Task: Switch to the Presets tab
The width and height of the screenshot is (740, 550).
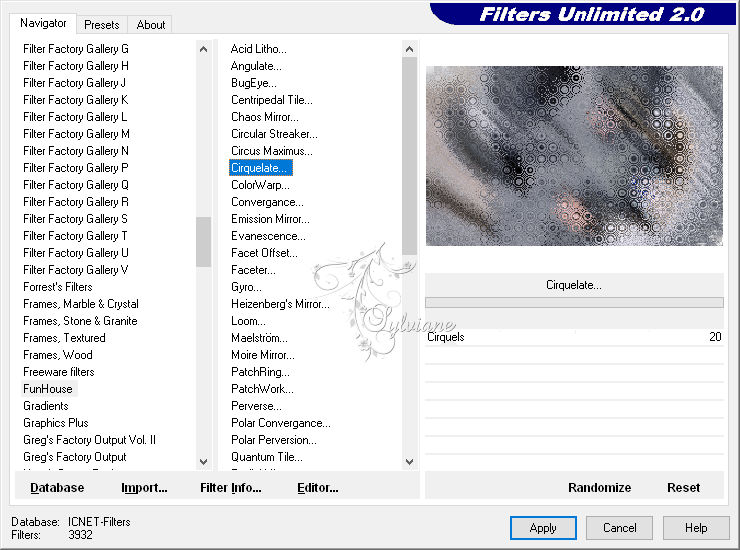Action: (101, 25)
